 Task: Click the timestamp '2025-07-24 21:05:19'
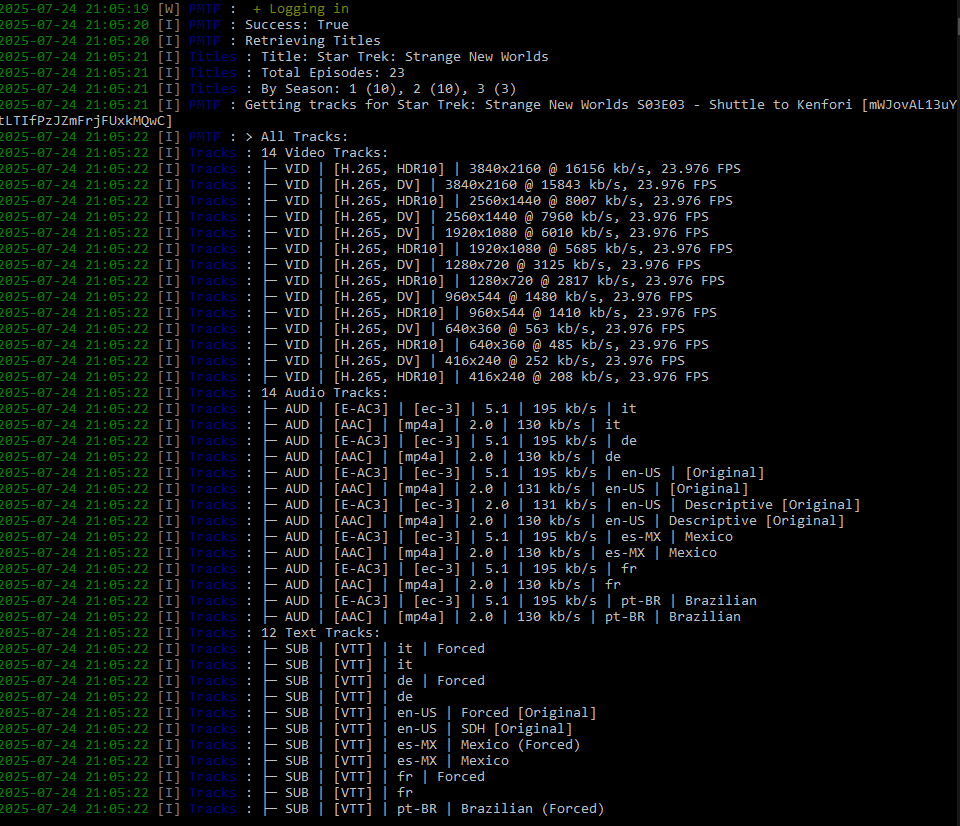tap(74, 9)
